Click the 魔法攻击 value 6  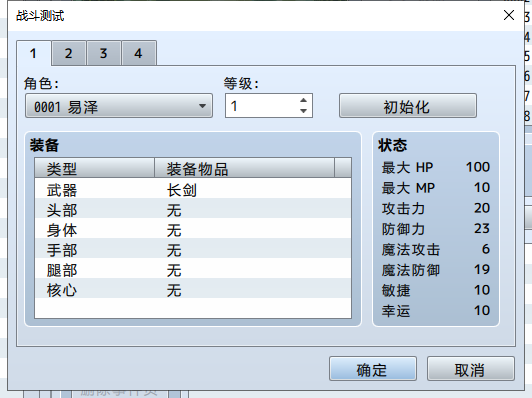(486, 249)
